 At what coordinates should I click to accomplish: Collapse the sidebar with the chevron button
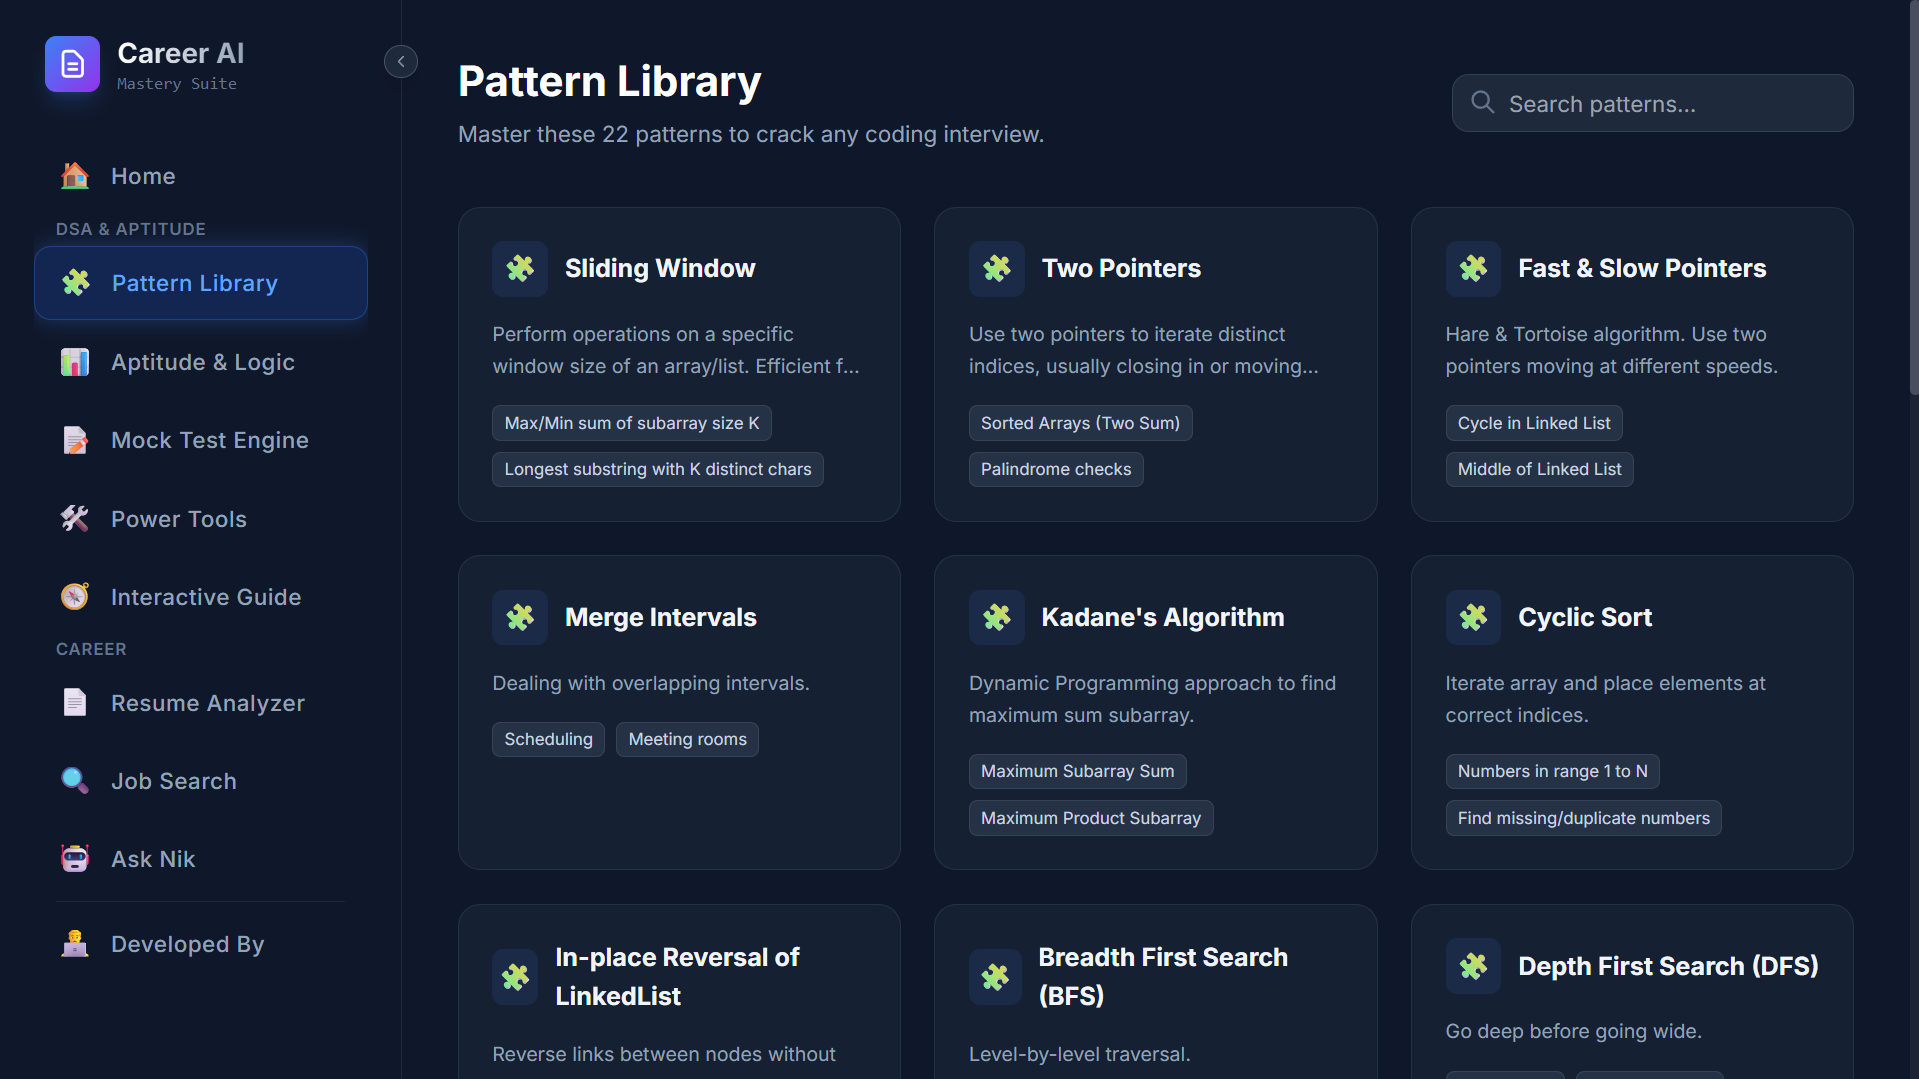pyautogui.click(x=400, y=61)
